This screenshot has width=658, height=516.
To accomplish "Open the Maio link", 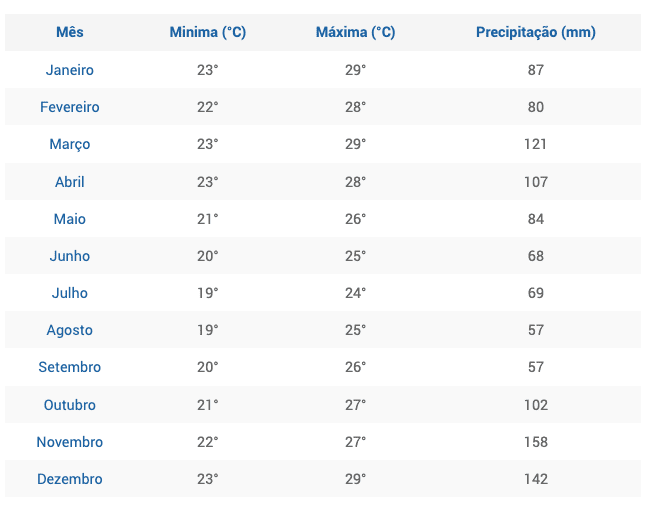I will point(70,219).
